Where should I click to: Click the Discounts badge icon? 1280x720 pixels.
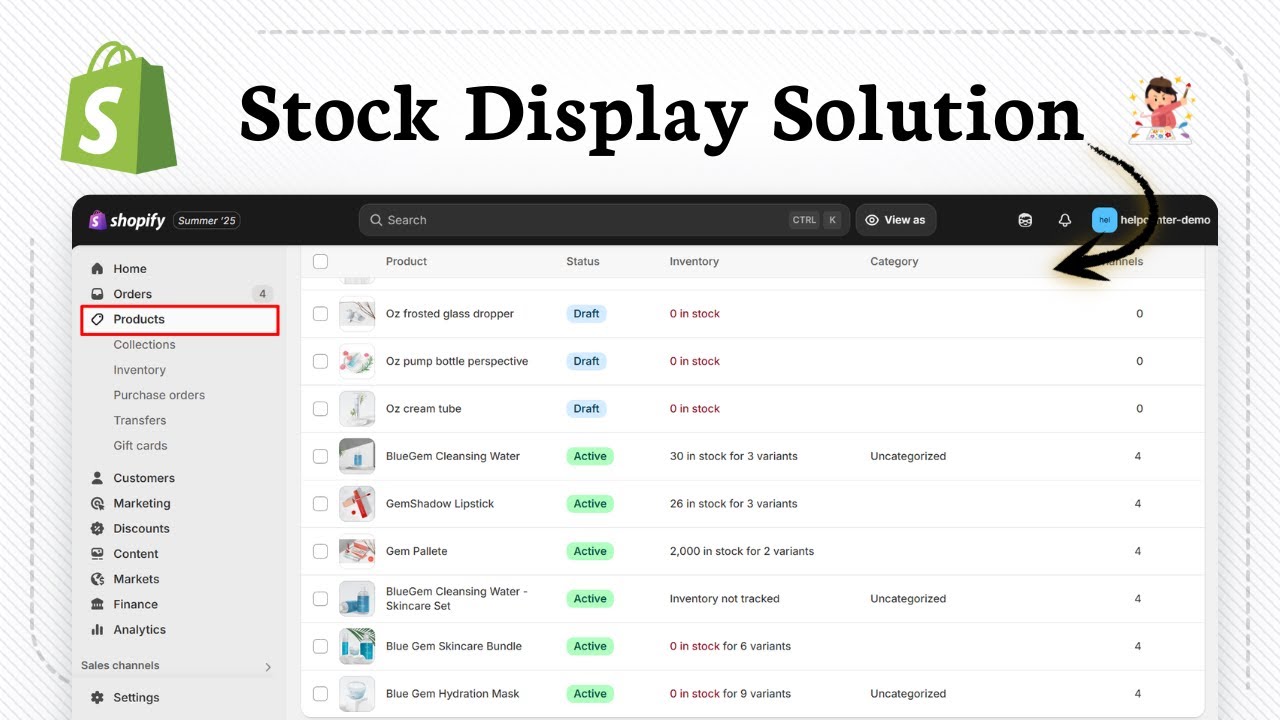click(x=97, y=529)
